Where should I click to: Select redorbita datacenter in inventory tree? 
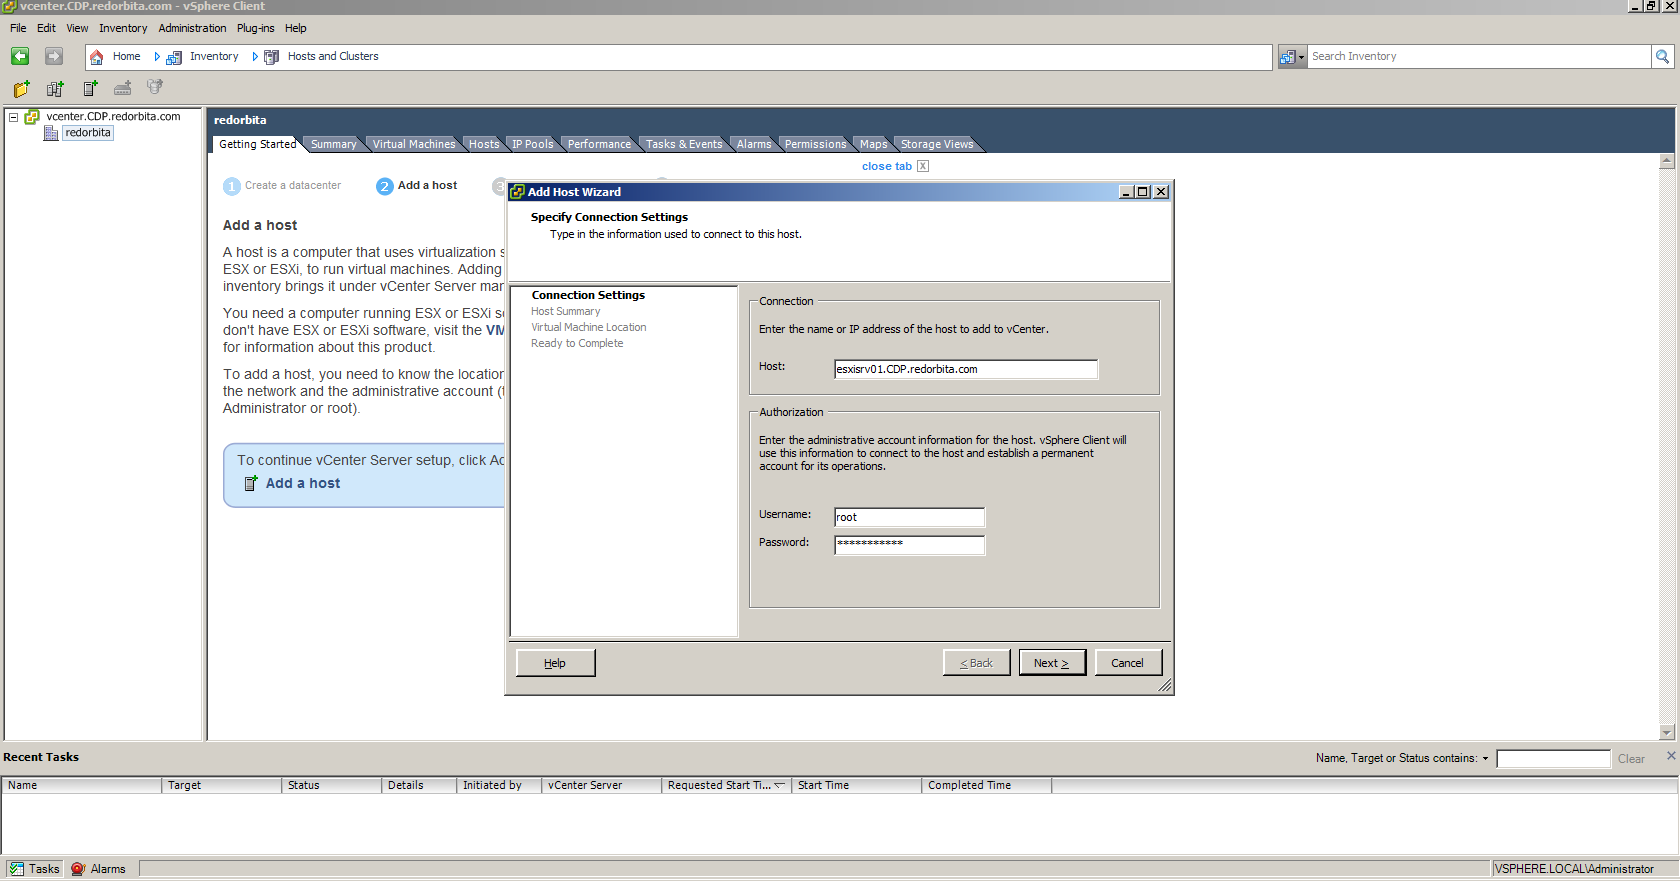(88, 133)
